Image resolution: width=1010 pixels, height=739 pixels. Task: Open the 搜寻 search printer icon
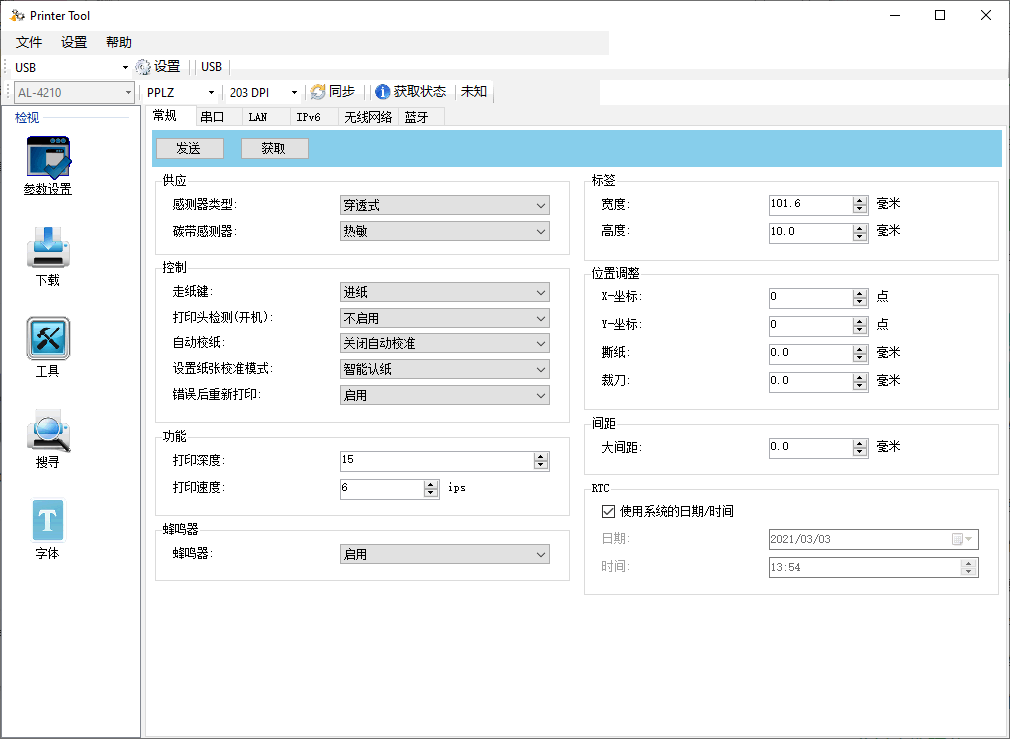coord(48,430)
